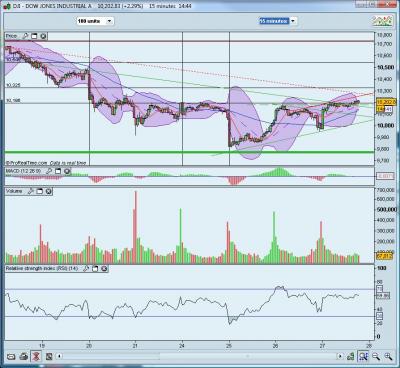
Task: Click the horizontal scrollbar right arrow
Action: coord(340,356)
